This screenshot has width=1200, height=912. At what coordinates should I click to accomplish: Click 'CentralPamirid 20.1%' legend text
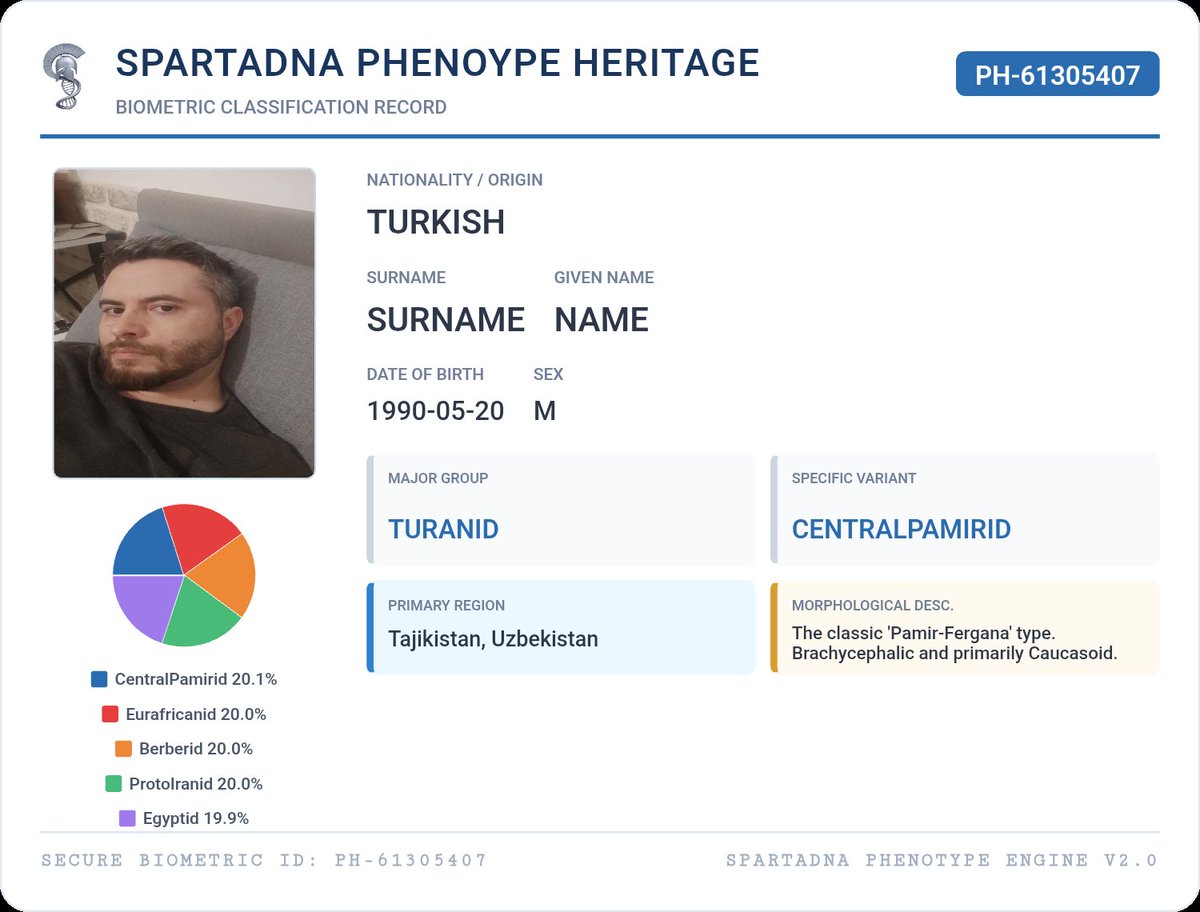pyautogui.click(x=196, y=679)
